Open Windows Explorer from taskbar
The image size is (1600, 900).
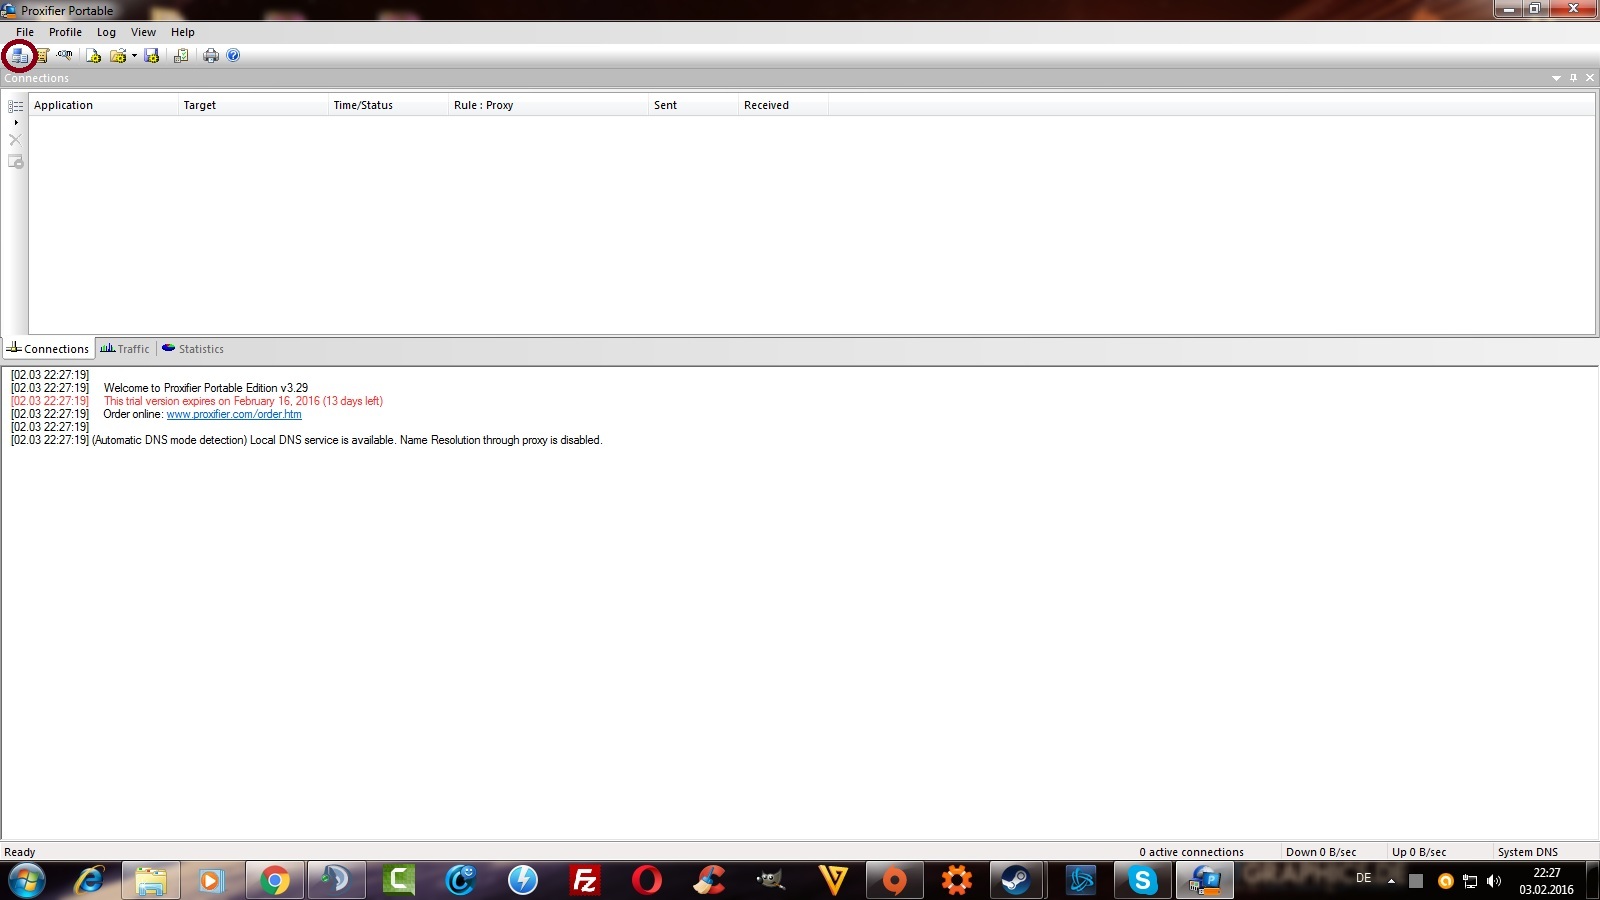pyautogui.click(x=151, y=881)
